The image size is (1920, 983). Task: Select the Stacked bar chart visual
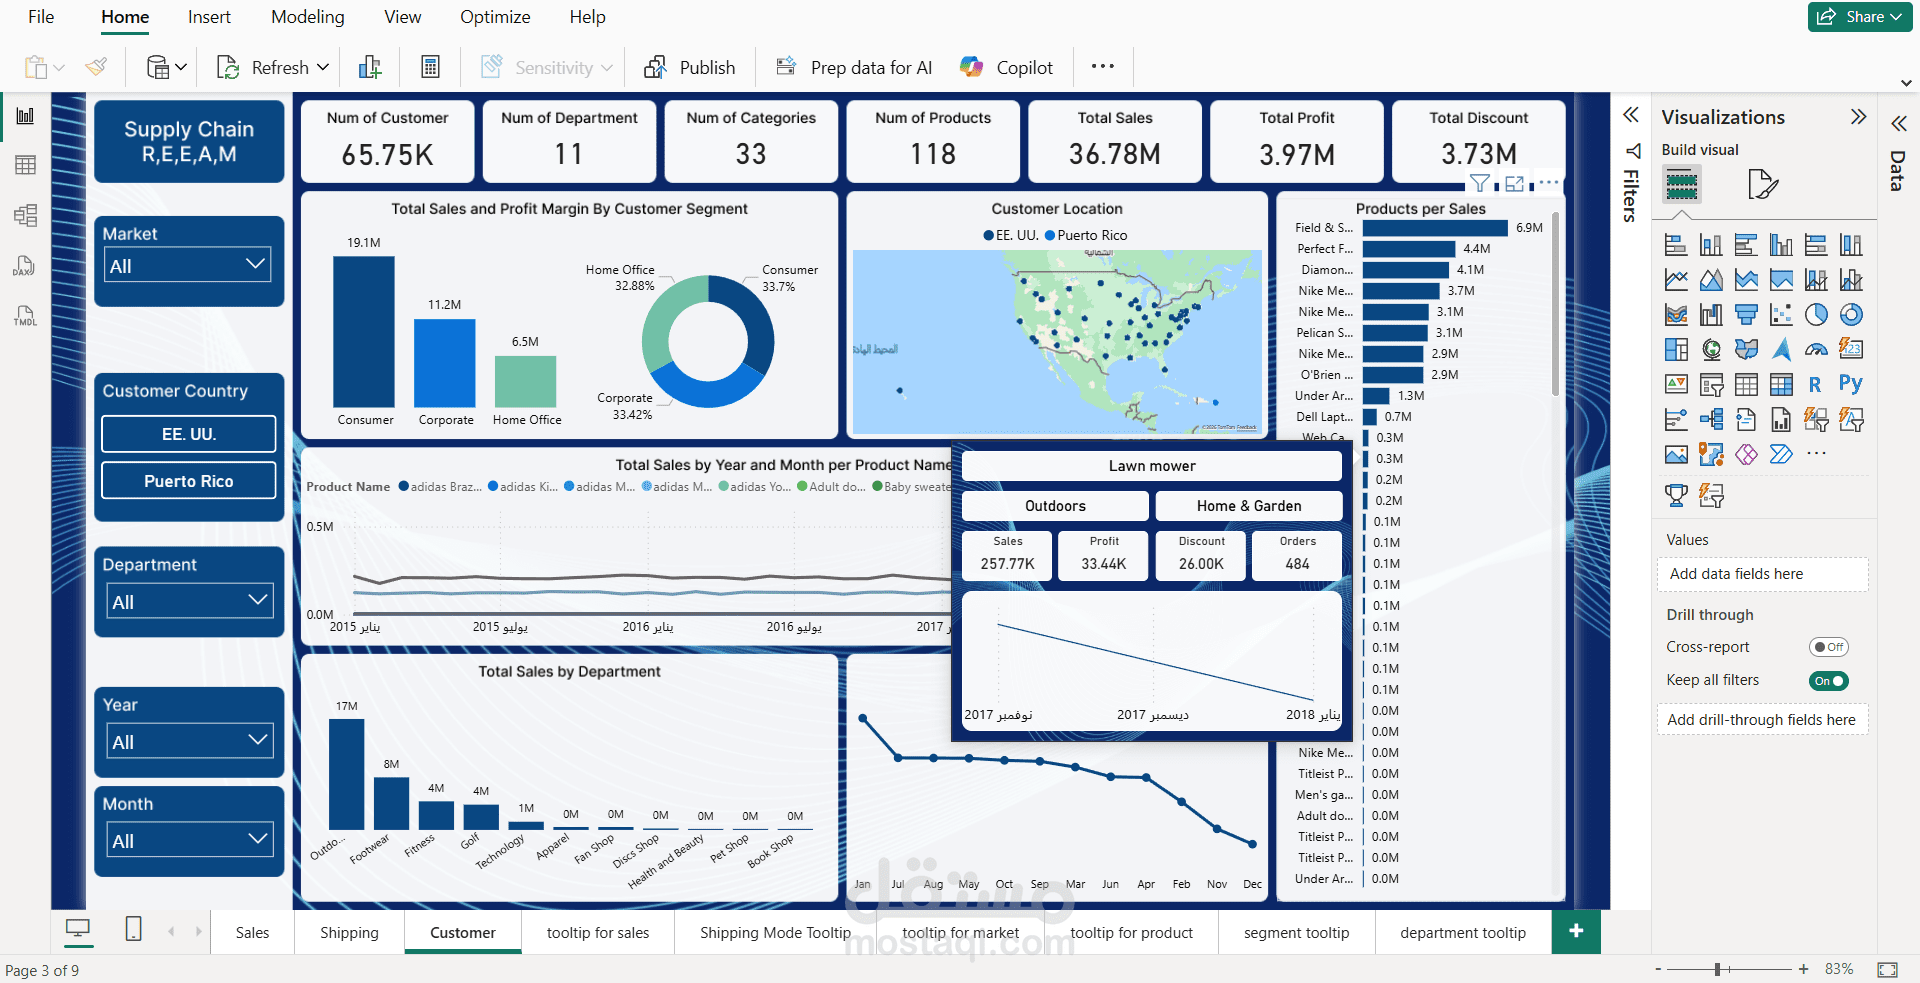pos(1676,245)
